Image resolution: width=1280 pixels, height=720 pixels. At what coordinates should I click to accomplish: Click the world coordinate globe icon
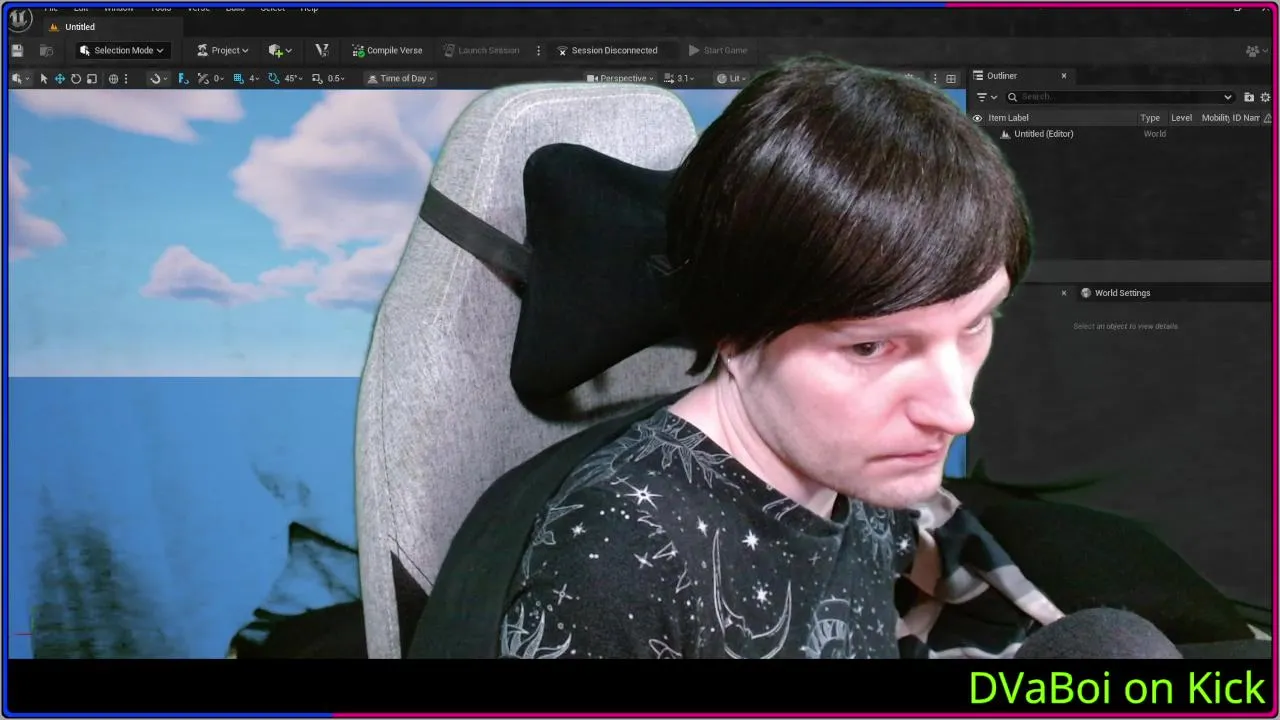(x=113, y=78)
